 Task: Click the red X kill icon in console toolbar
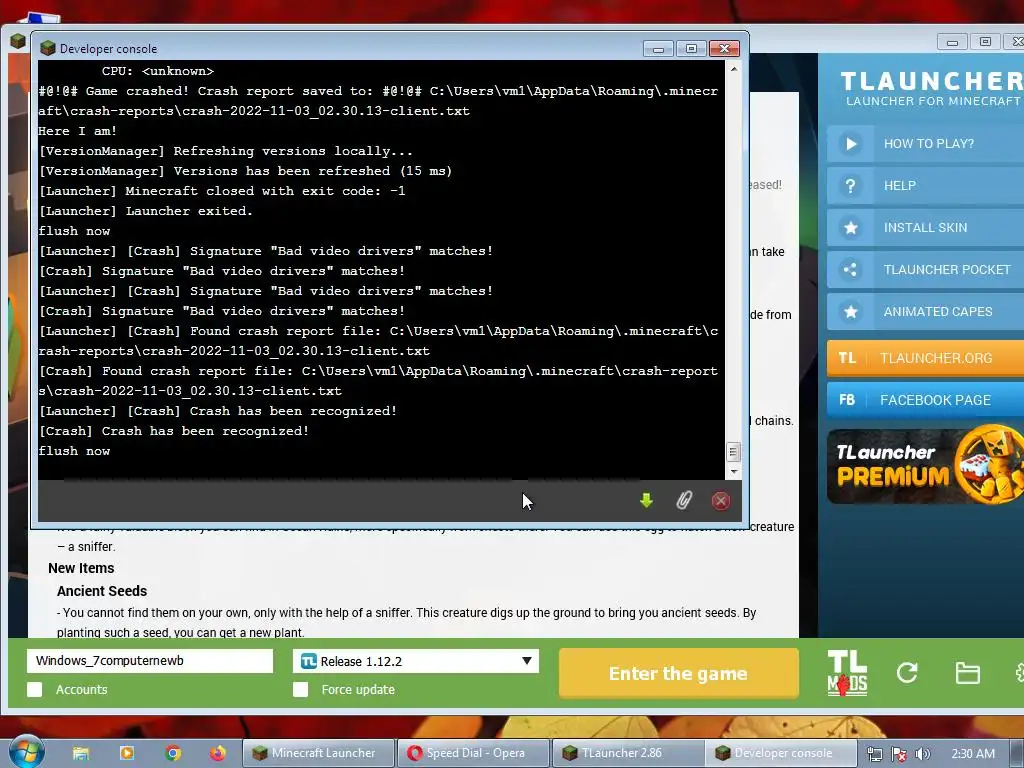point(721,501)
